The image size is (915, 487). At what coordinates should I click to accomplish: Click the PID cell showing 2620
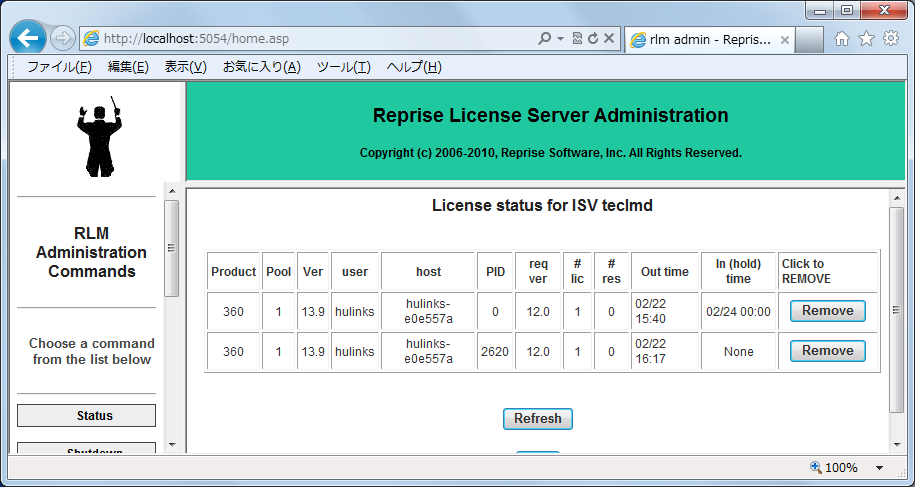coord(495,352)
